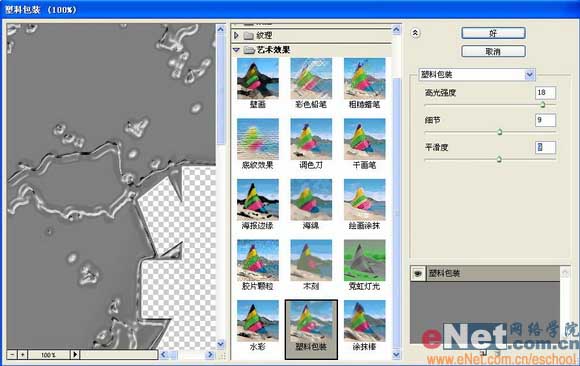Click the zoom out minus button
This screenshot has width=580, height=366.
(12, 355)
